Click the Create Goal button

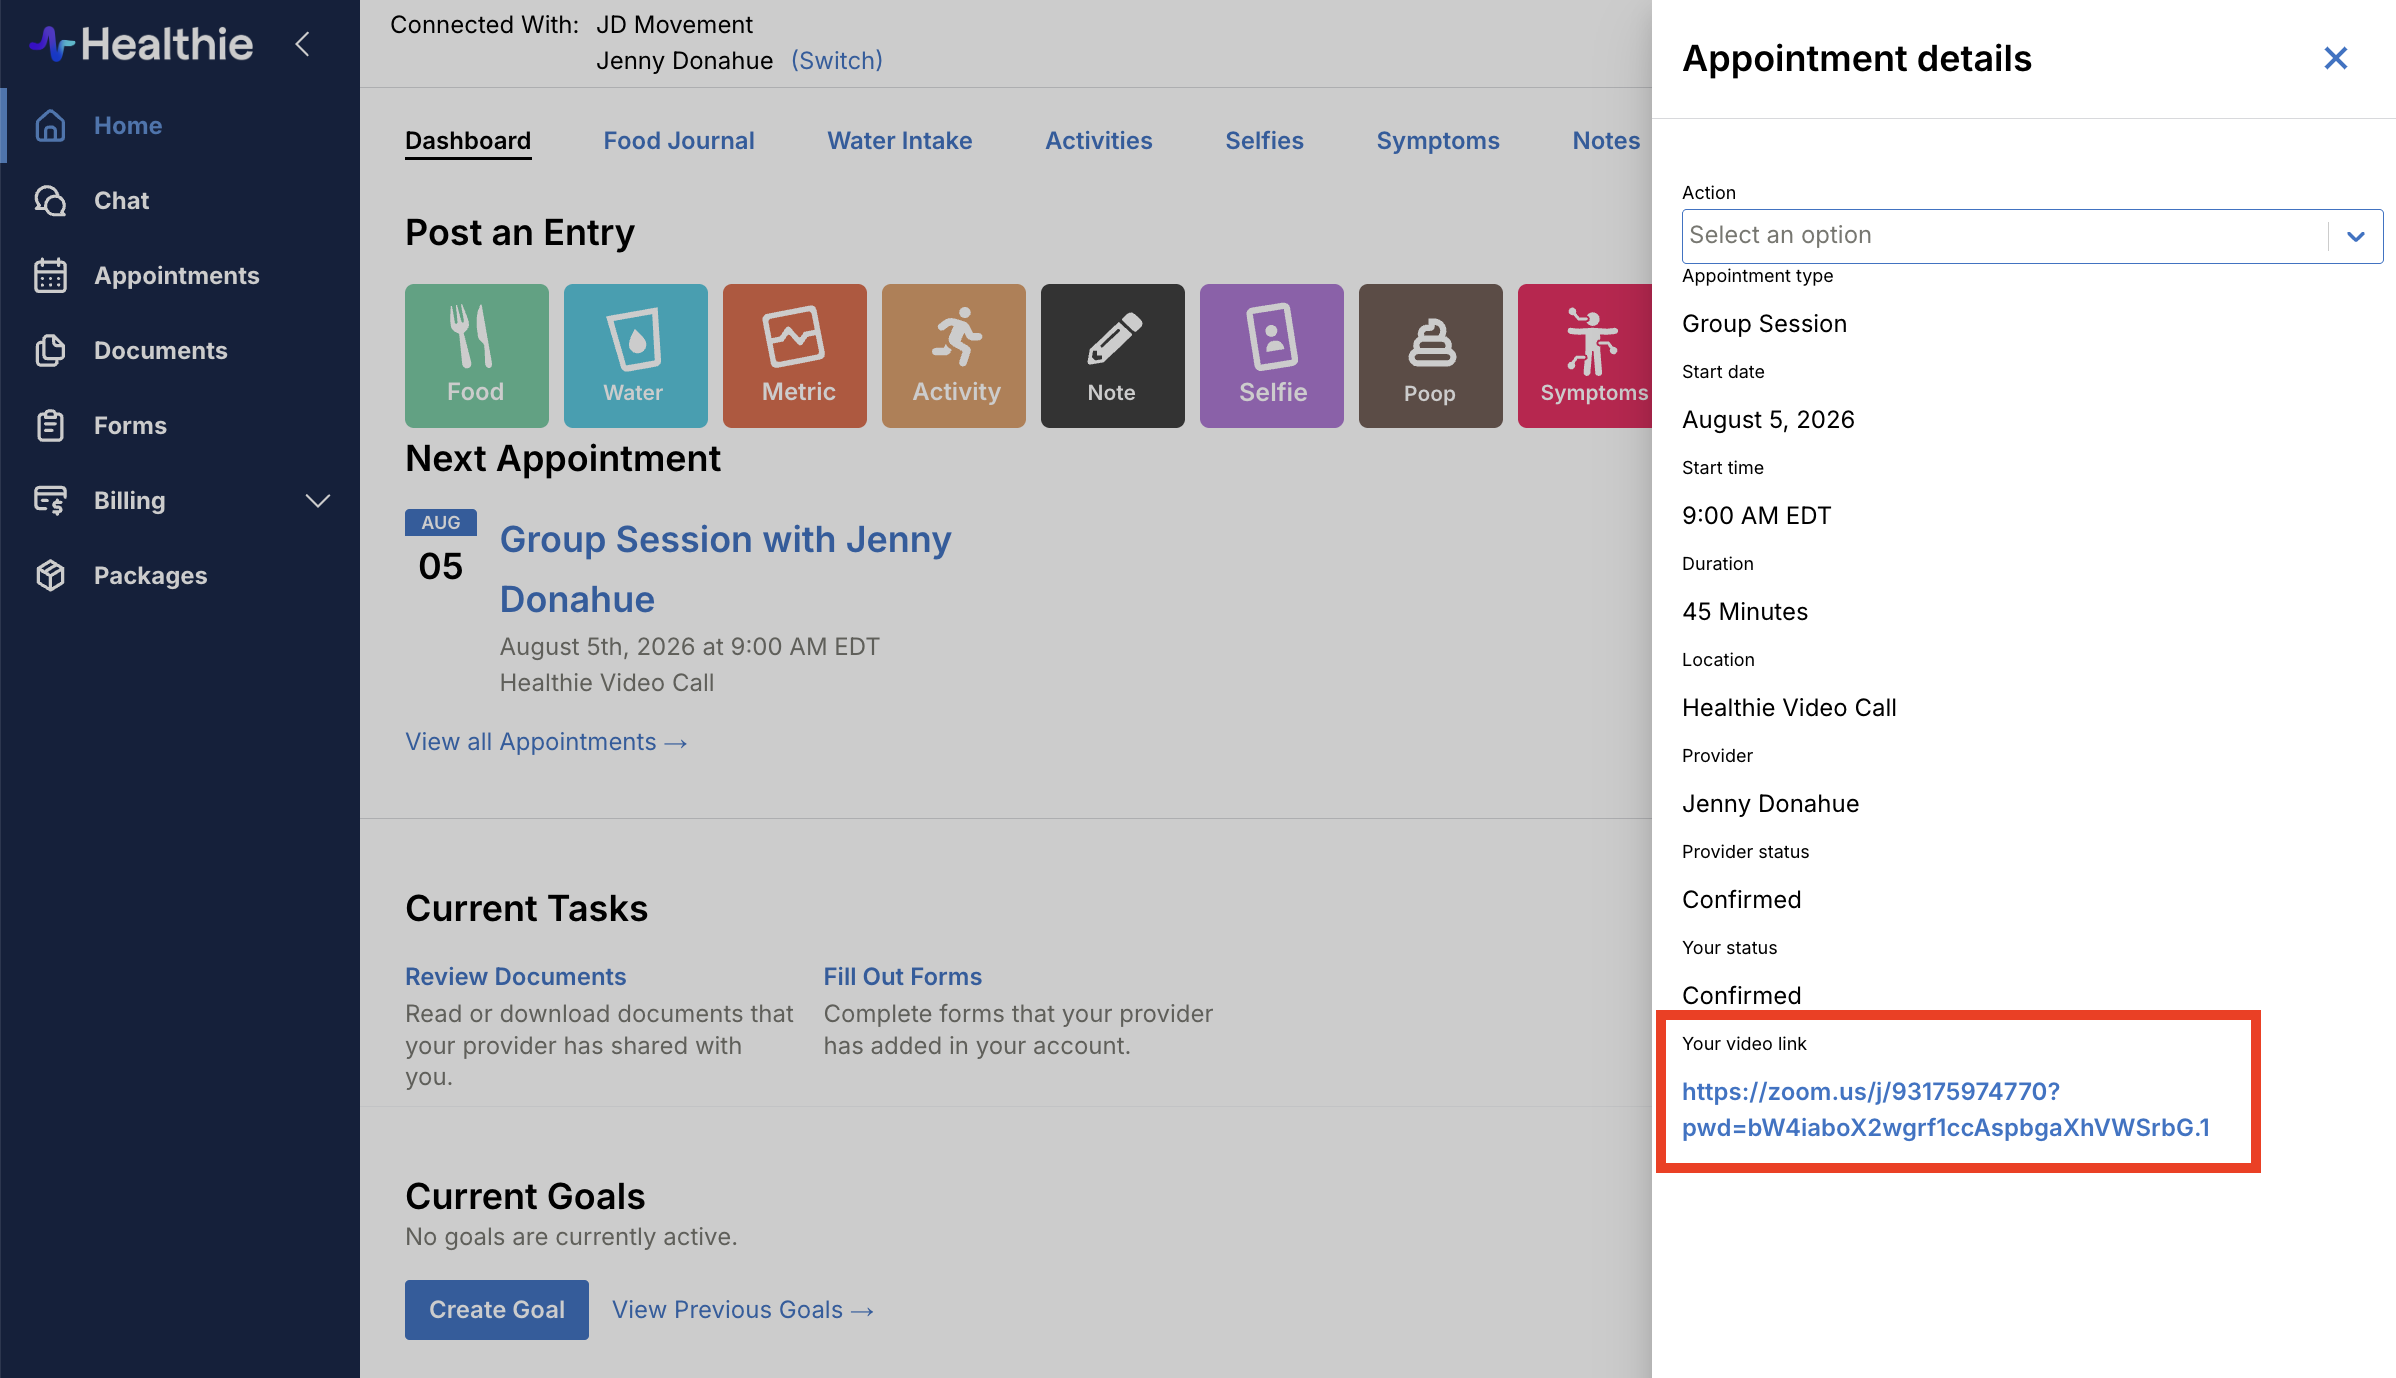497,1310
